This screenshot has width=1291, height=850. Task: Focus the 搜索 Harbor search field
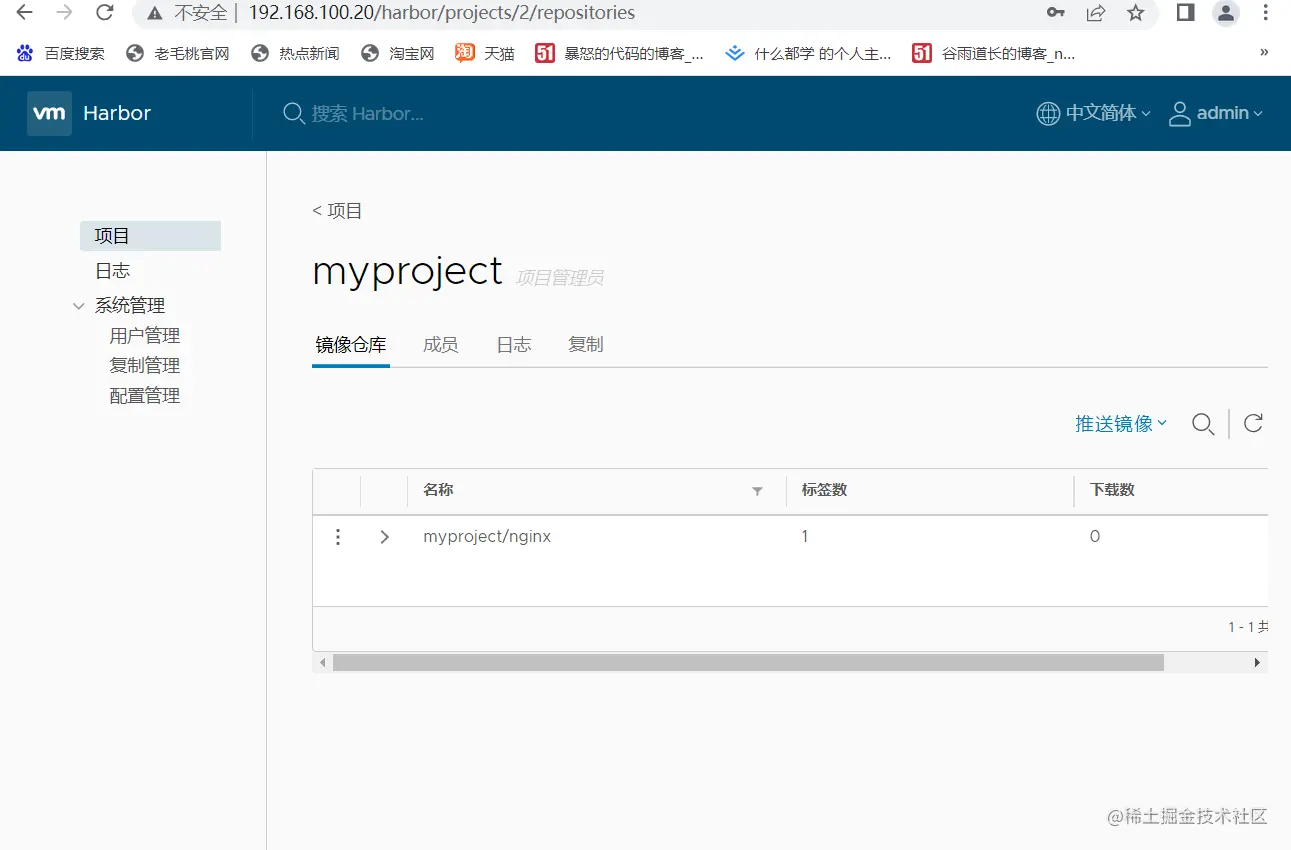click(x=367, y=114)
